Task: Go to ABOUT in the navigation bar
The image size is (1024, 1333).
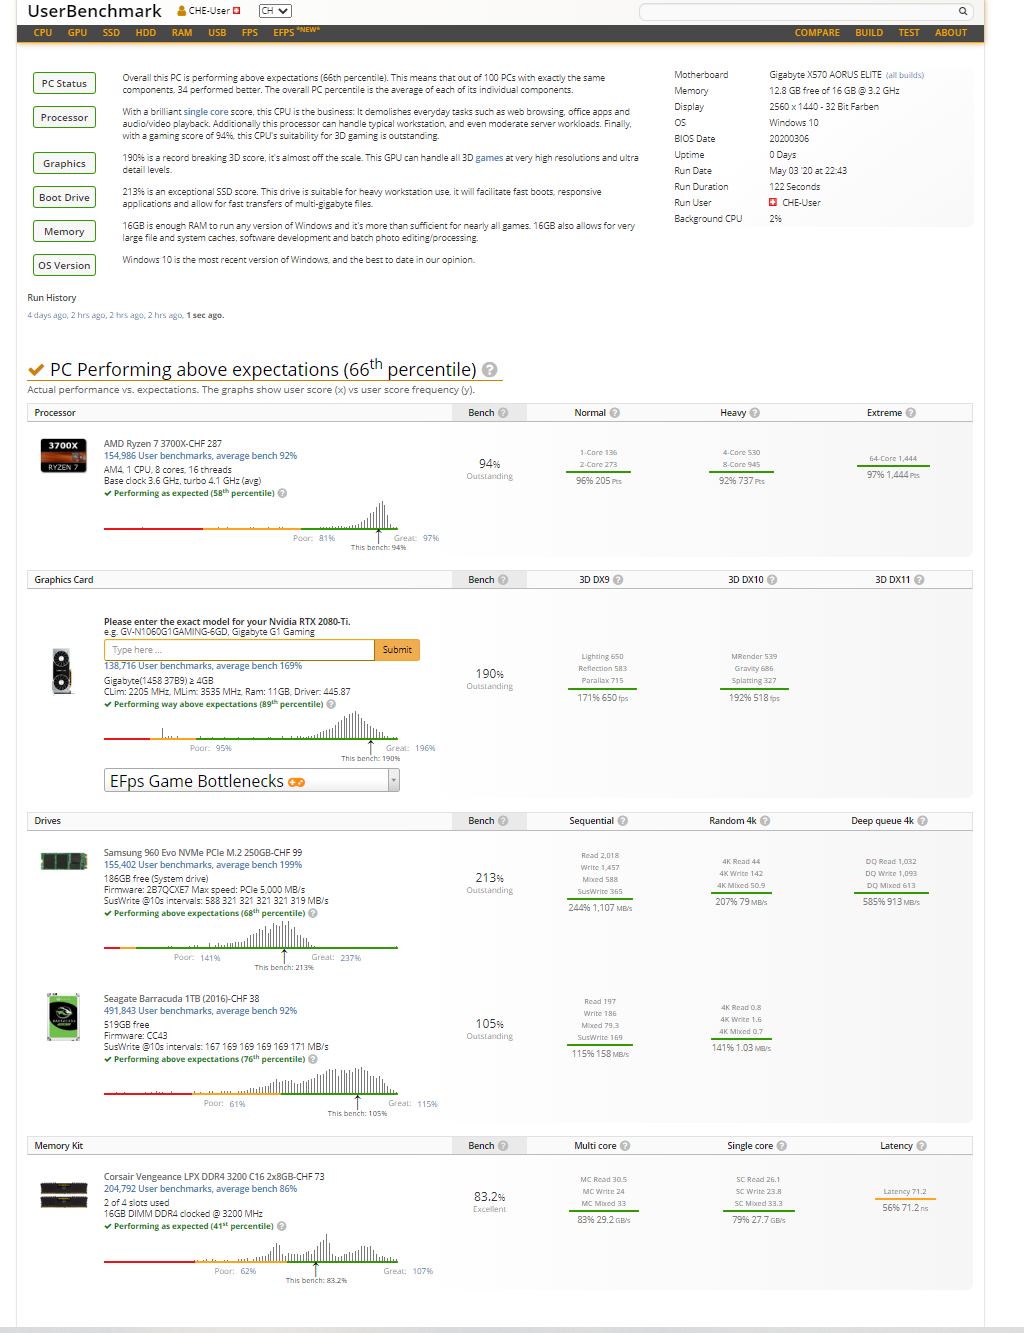Action: tap(951, 33)
